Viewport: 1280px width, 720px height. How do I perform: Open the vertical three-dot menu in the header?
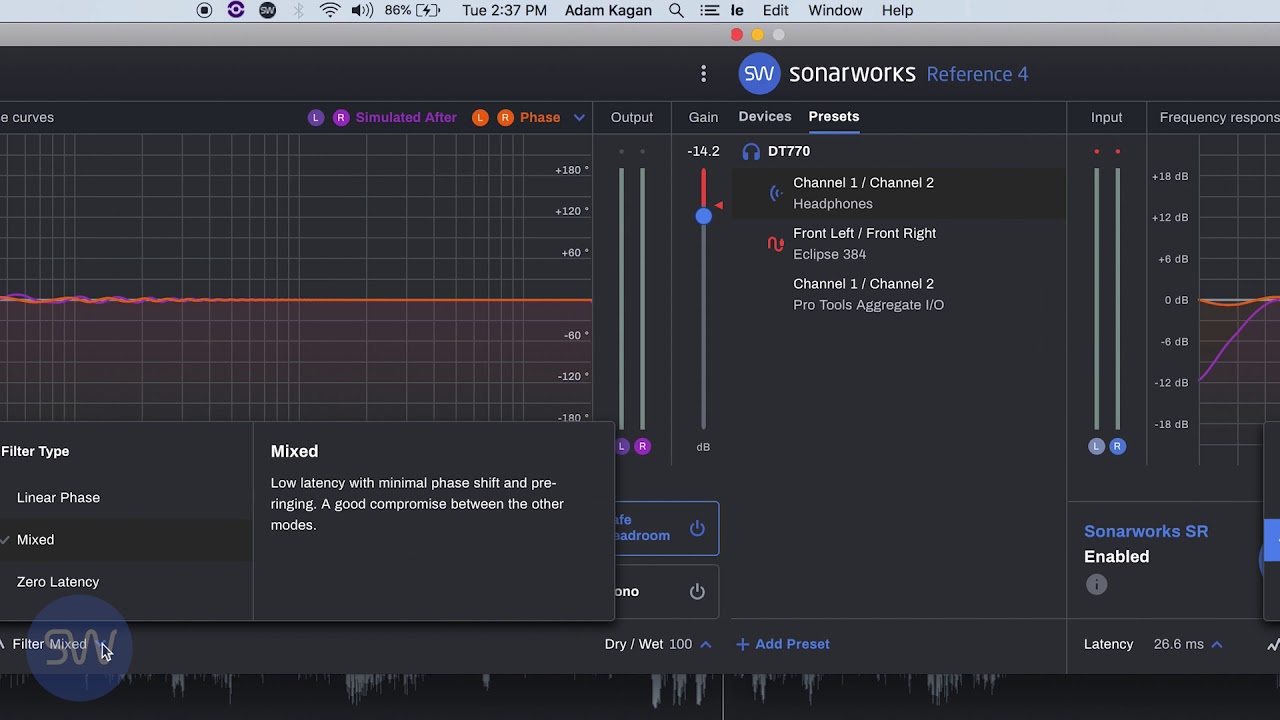703,73
